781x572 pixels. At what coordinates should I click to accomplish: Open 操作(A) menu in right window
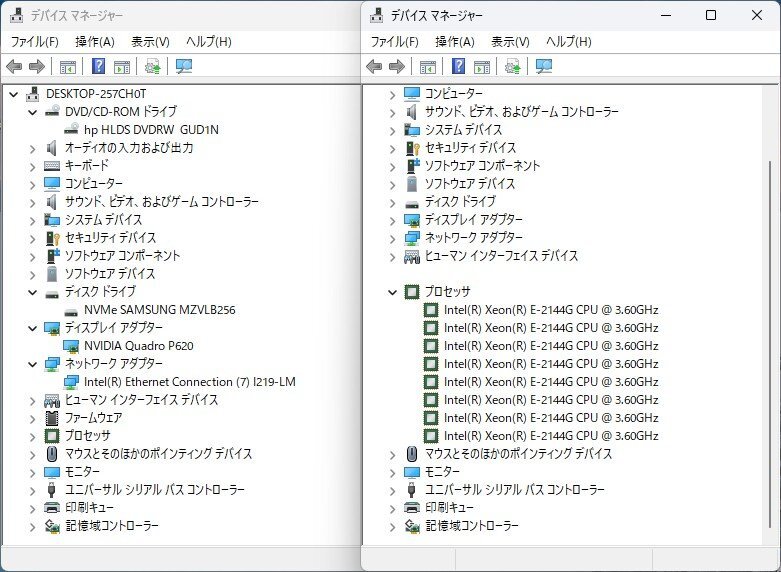coord(455,41)
